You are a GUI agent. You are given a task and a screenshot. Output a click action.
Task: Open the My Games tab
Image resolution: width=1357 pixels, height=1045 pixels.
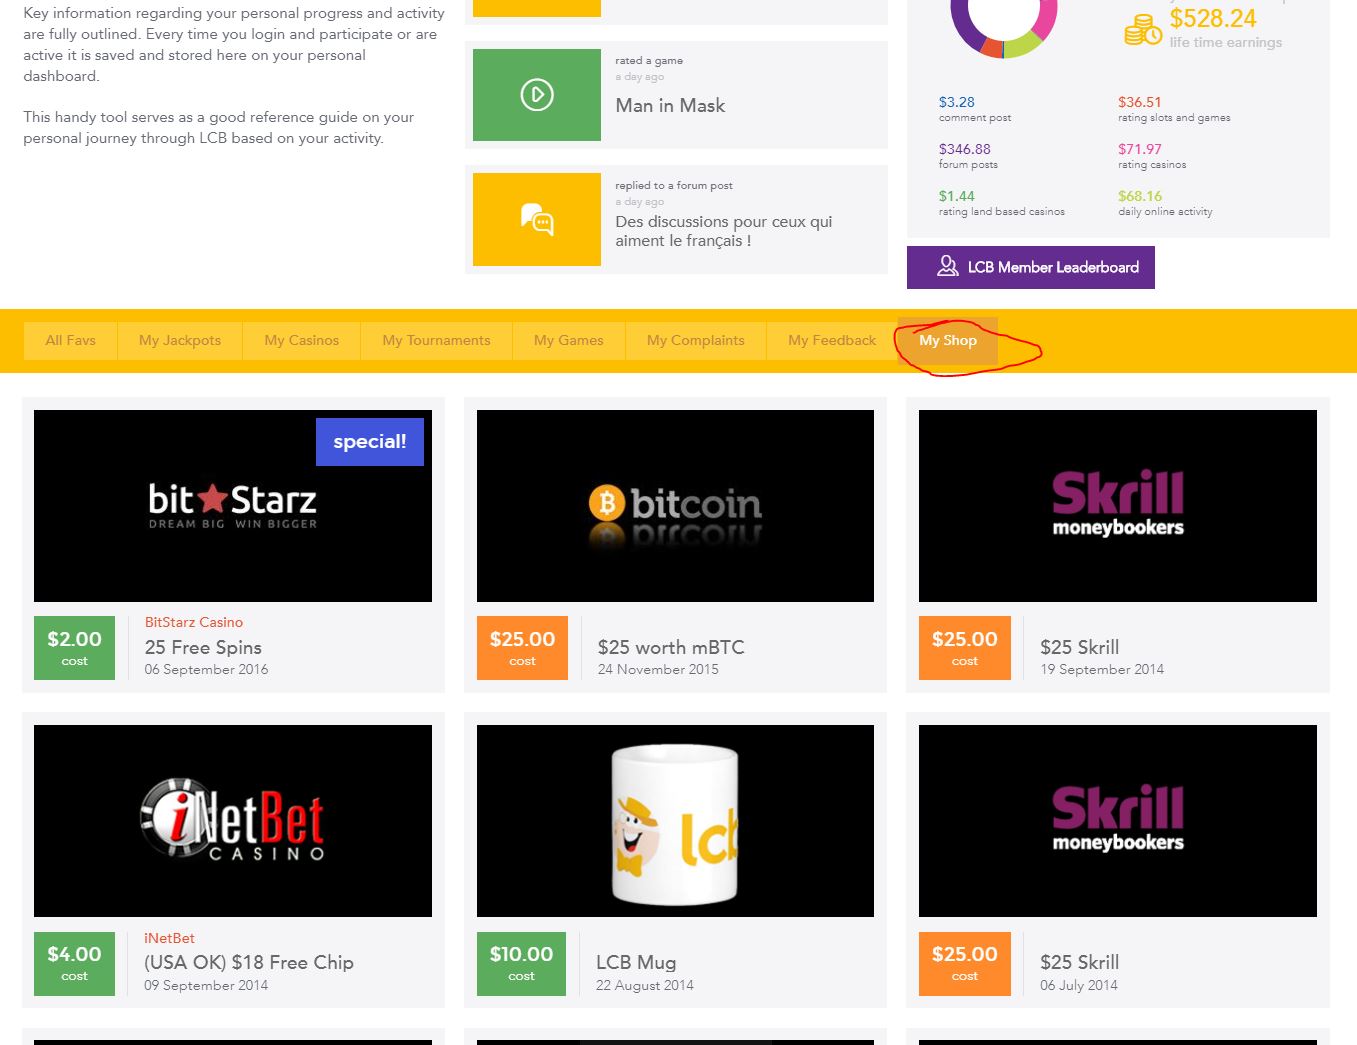pos(568,340)
